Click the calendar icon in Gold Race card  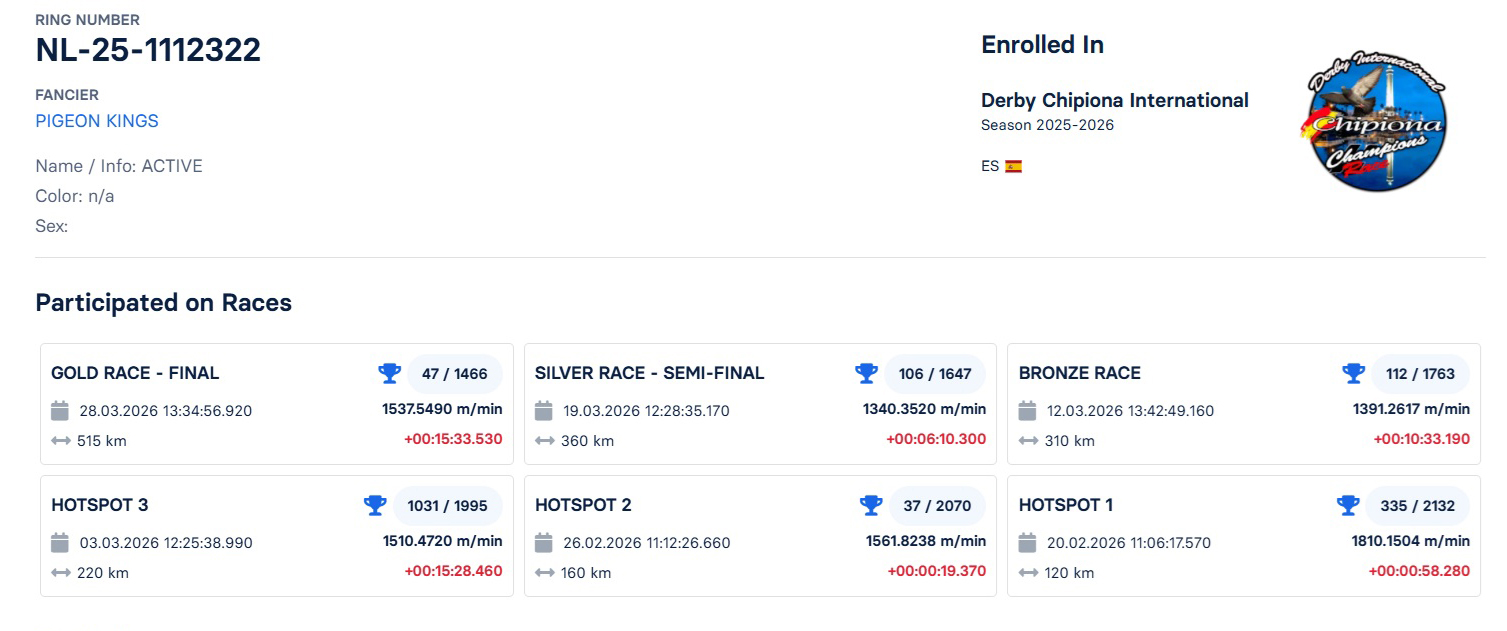(x=60, y=411)
